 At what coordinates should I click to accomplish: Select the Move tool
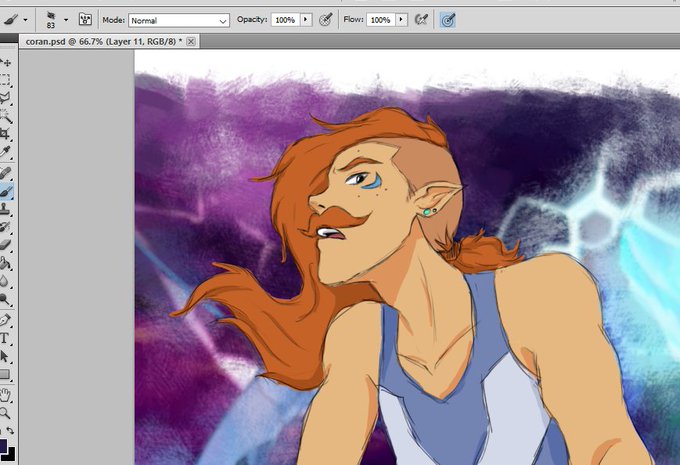pyautogui.click(x=6, y=62)
